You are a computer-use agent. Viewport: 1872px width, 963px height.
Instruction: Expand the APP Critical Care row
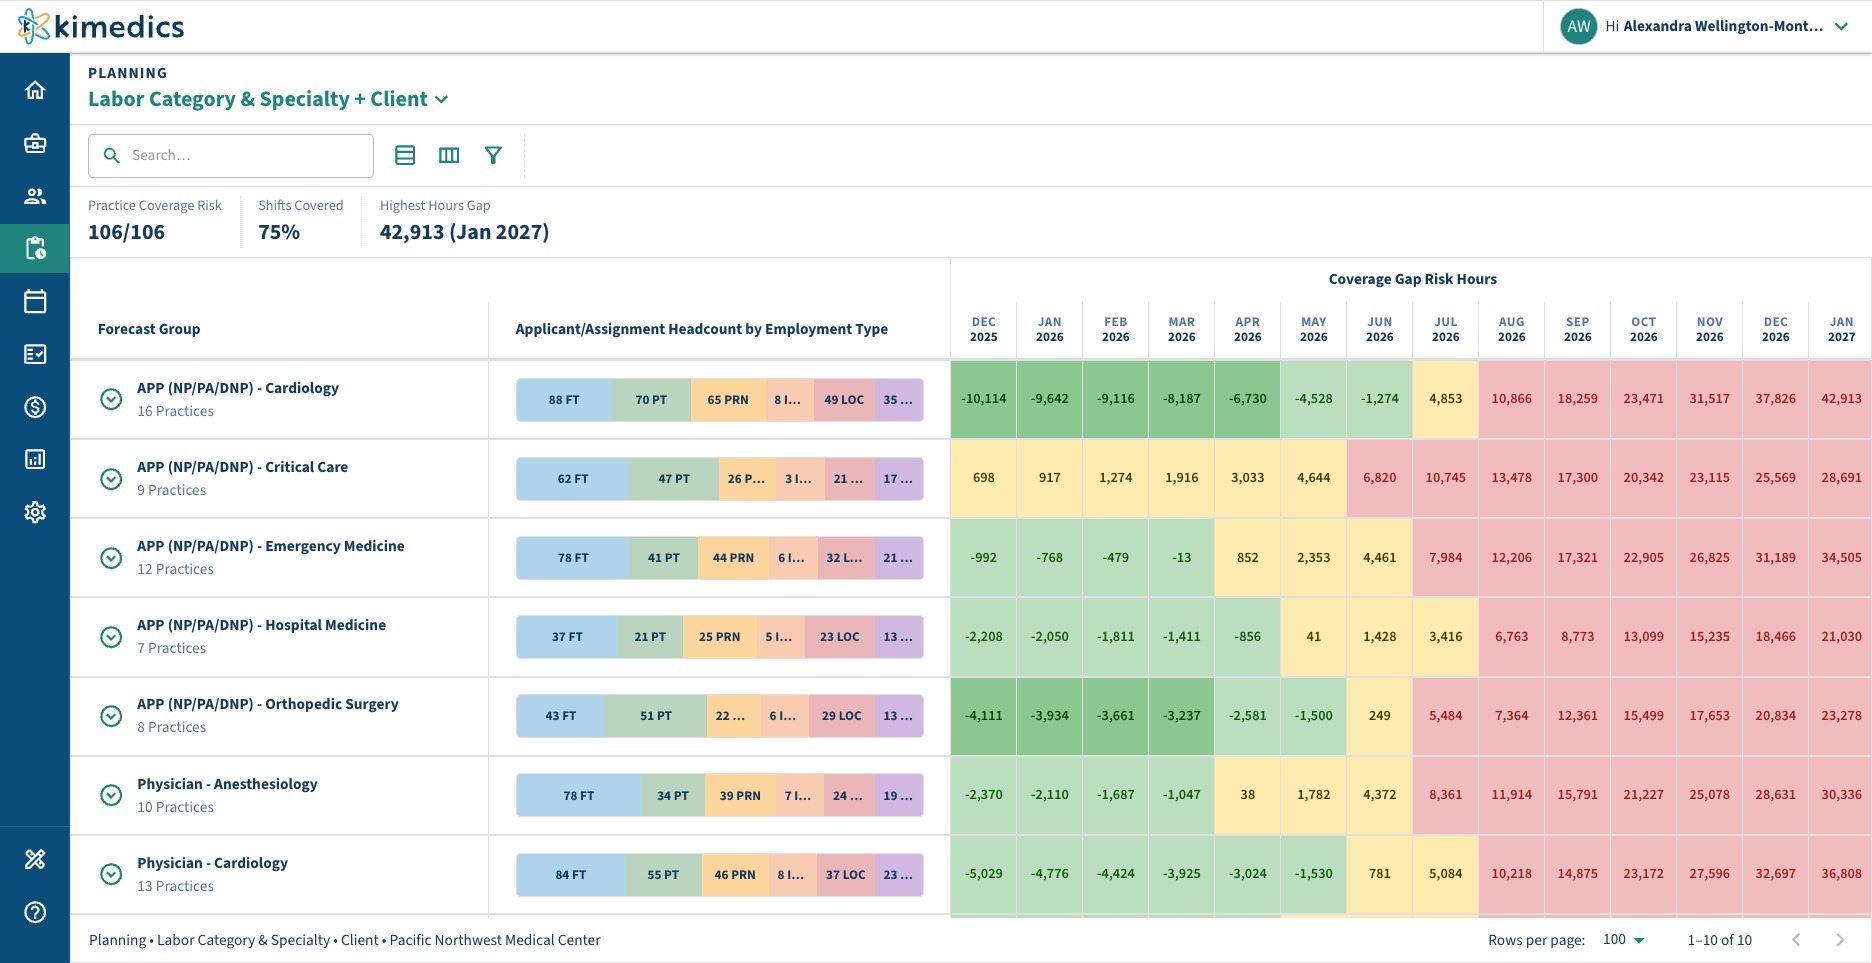click(x=111, y=478)
